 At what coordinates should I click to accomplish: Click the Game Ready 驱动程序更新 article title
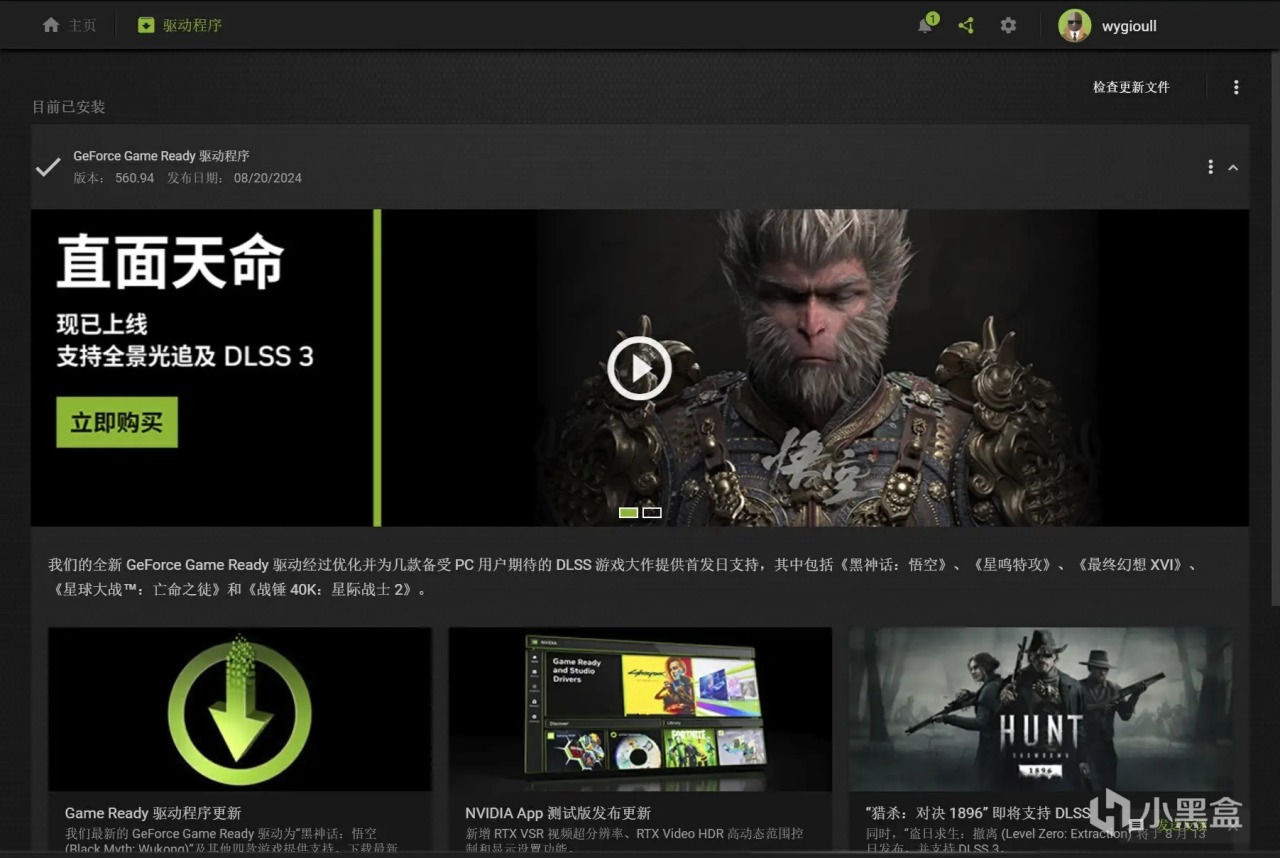coord(153,813)
